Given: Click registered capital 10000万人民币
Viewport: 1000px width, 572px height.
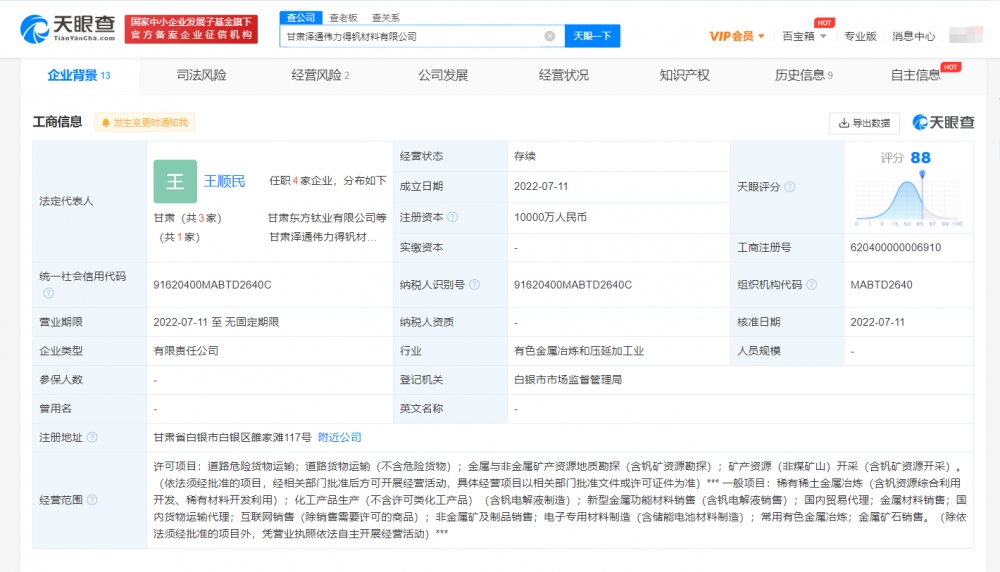Looking at the screenshot, I should 550,217.
